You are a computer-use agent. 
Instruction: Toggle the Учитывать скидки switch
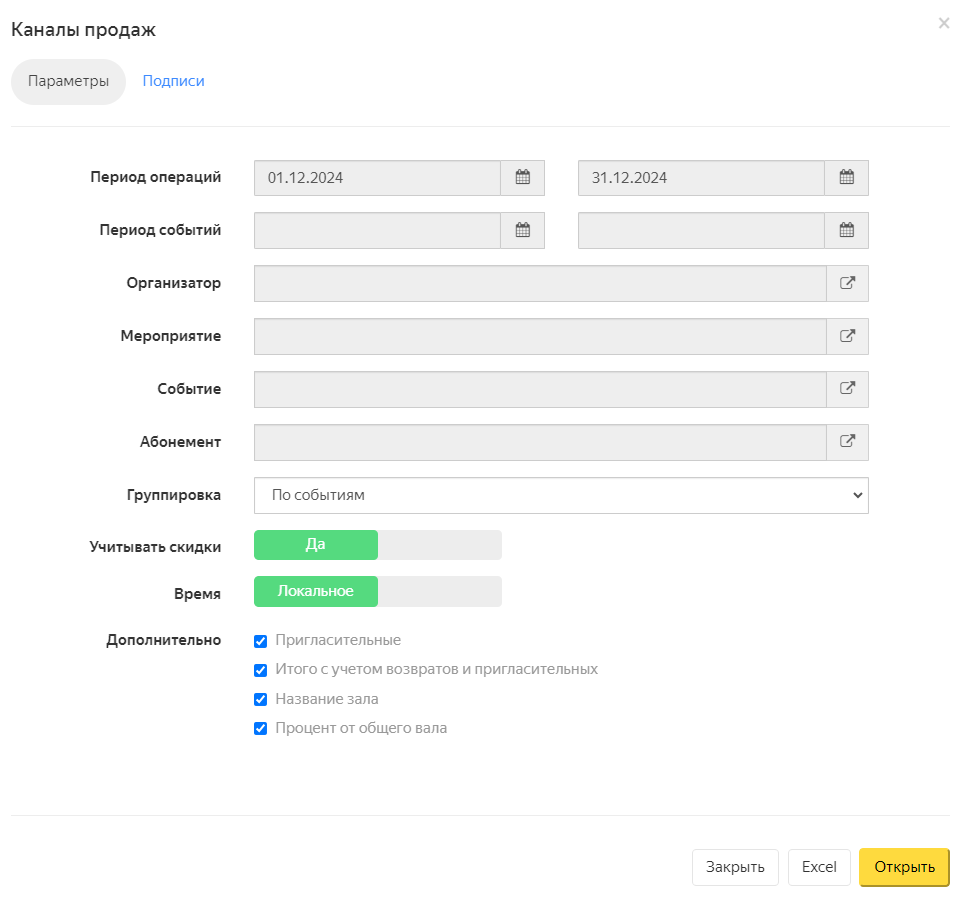378,545
